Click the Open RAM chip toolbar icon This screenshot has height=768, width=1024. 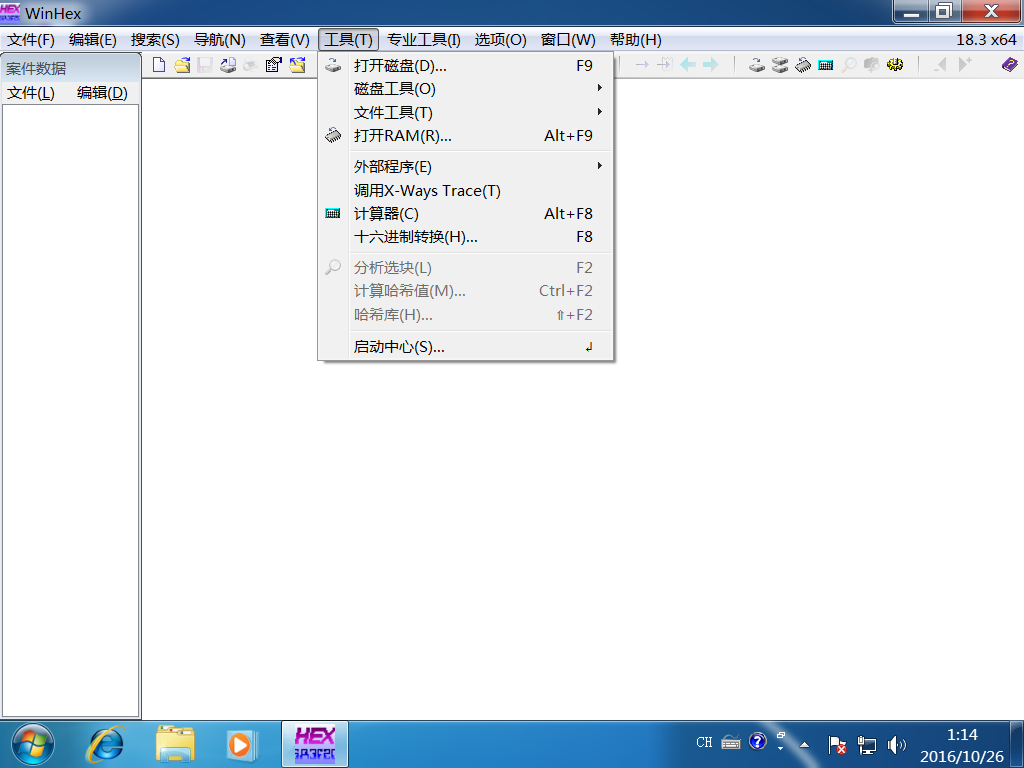[803, 65]
